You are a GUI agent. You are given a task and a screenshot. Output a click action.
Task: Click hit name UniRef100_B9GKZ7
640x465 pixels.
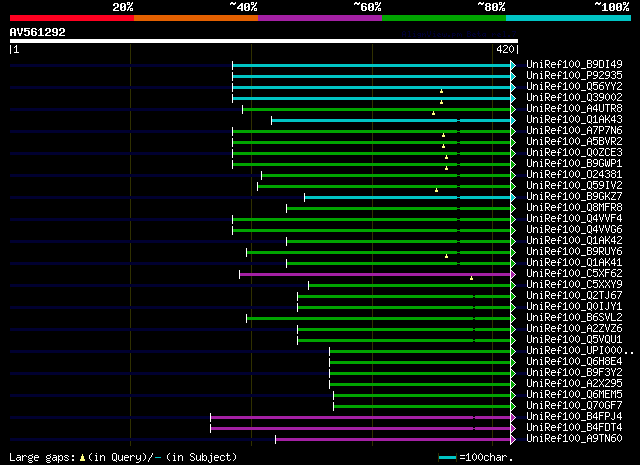click(574, 197)
